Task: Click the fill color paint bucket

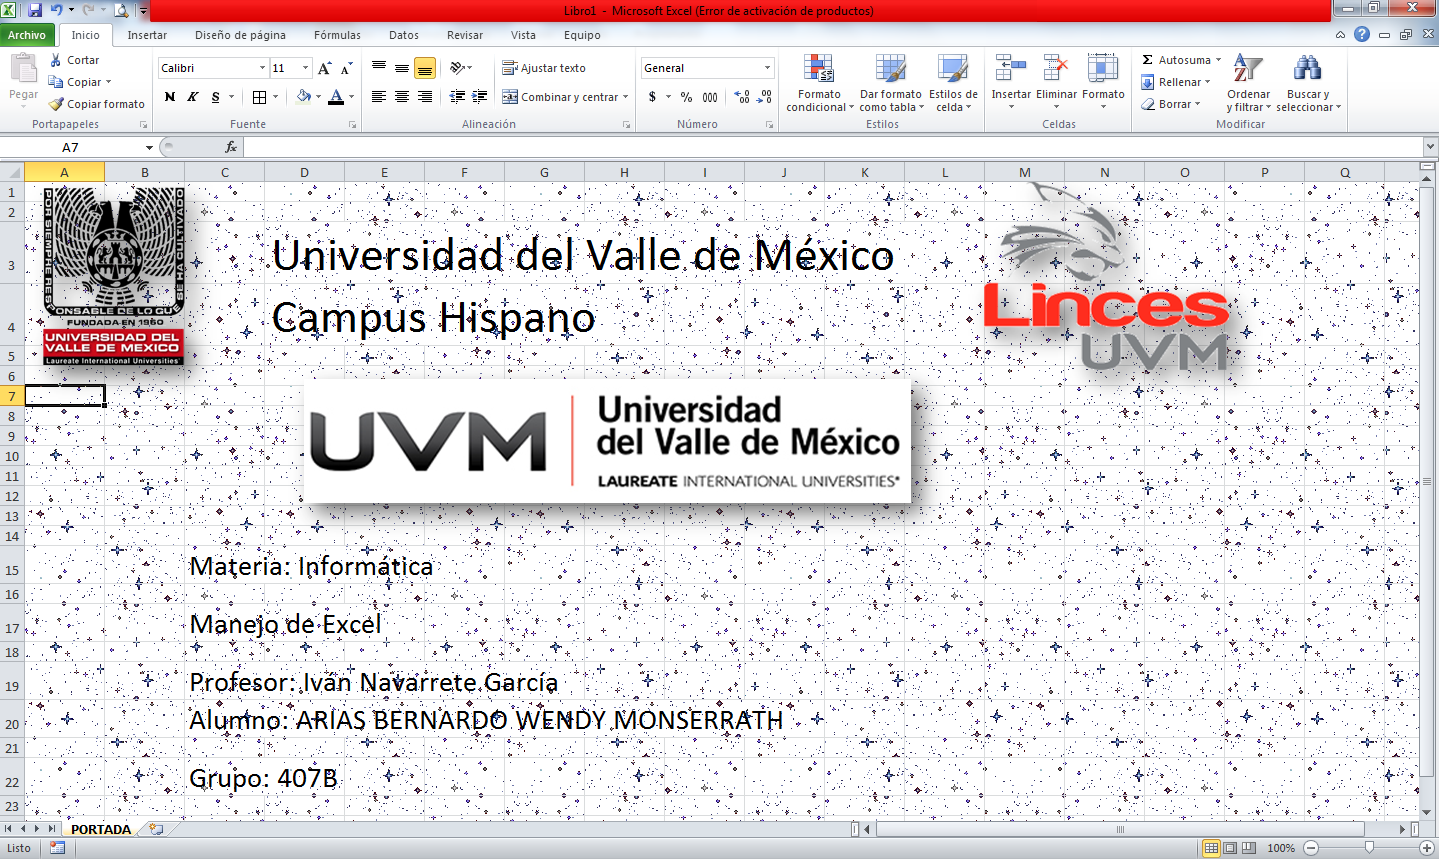Action: pyautogui.click(x=304, y=97)
